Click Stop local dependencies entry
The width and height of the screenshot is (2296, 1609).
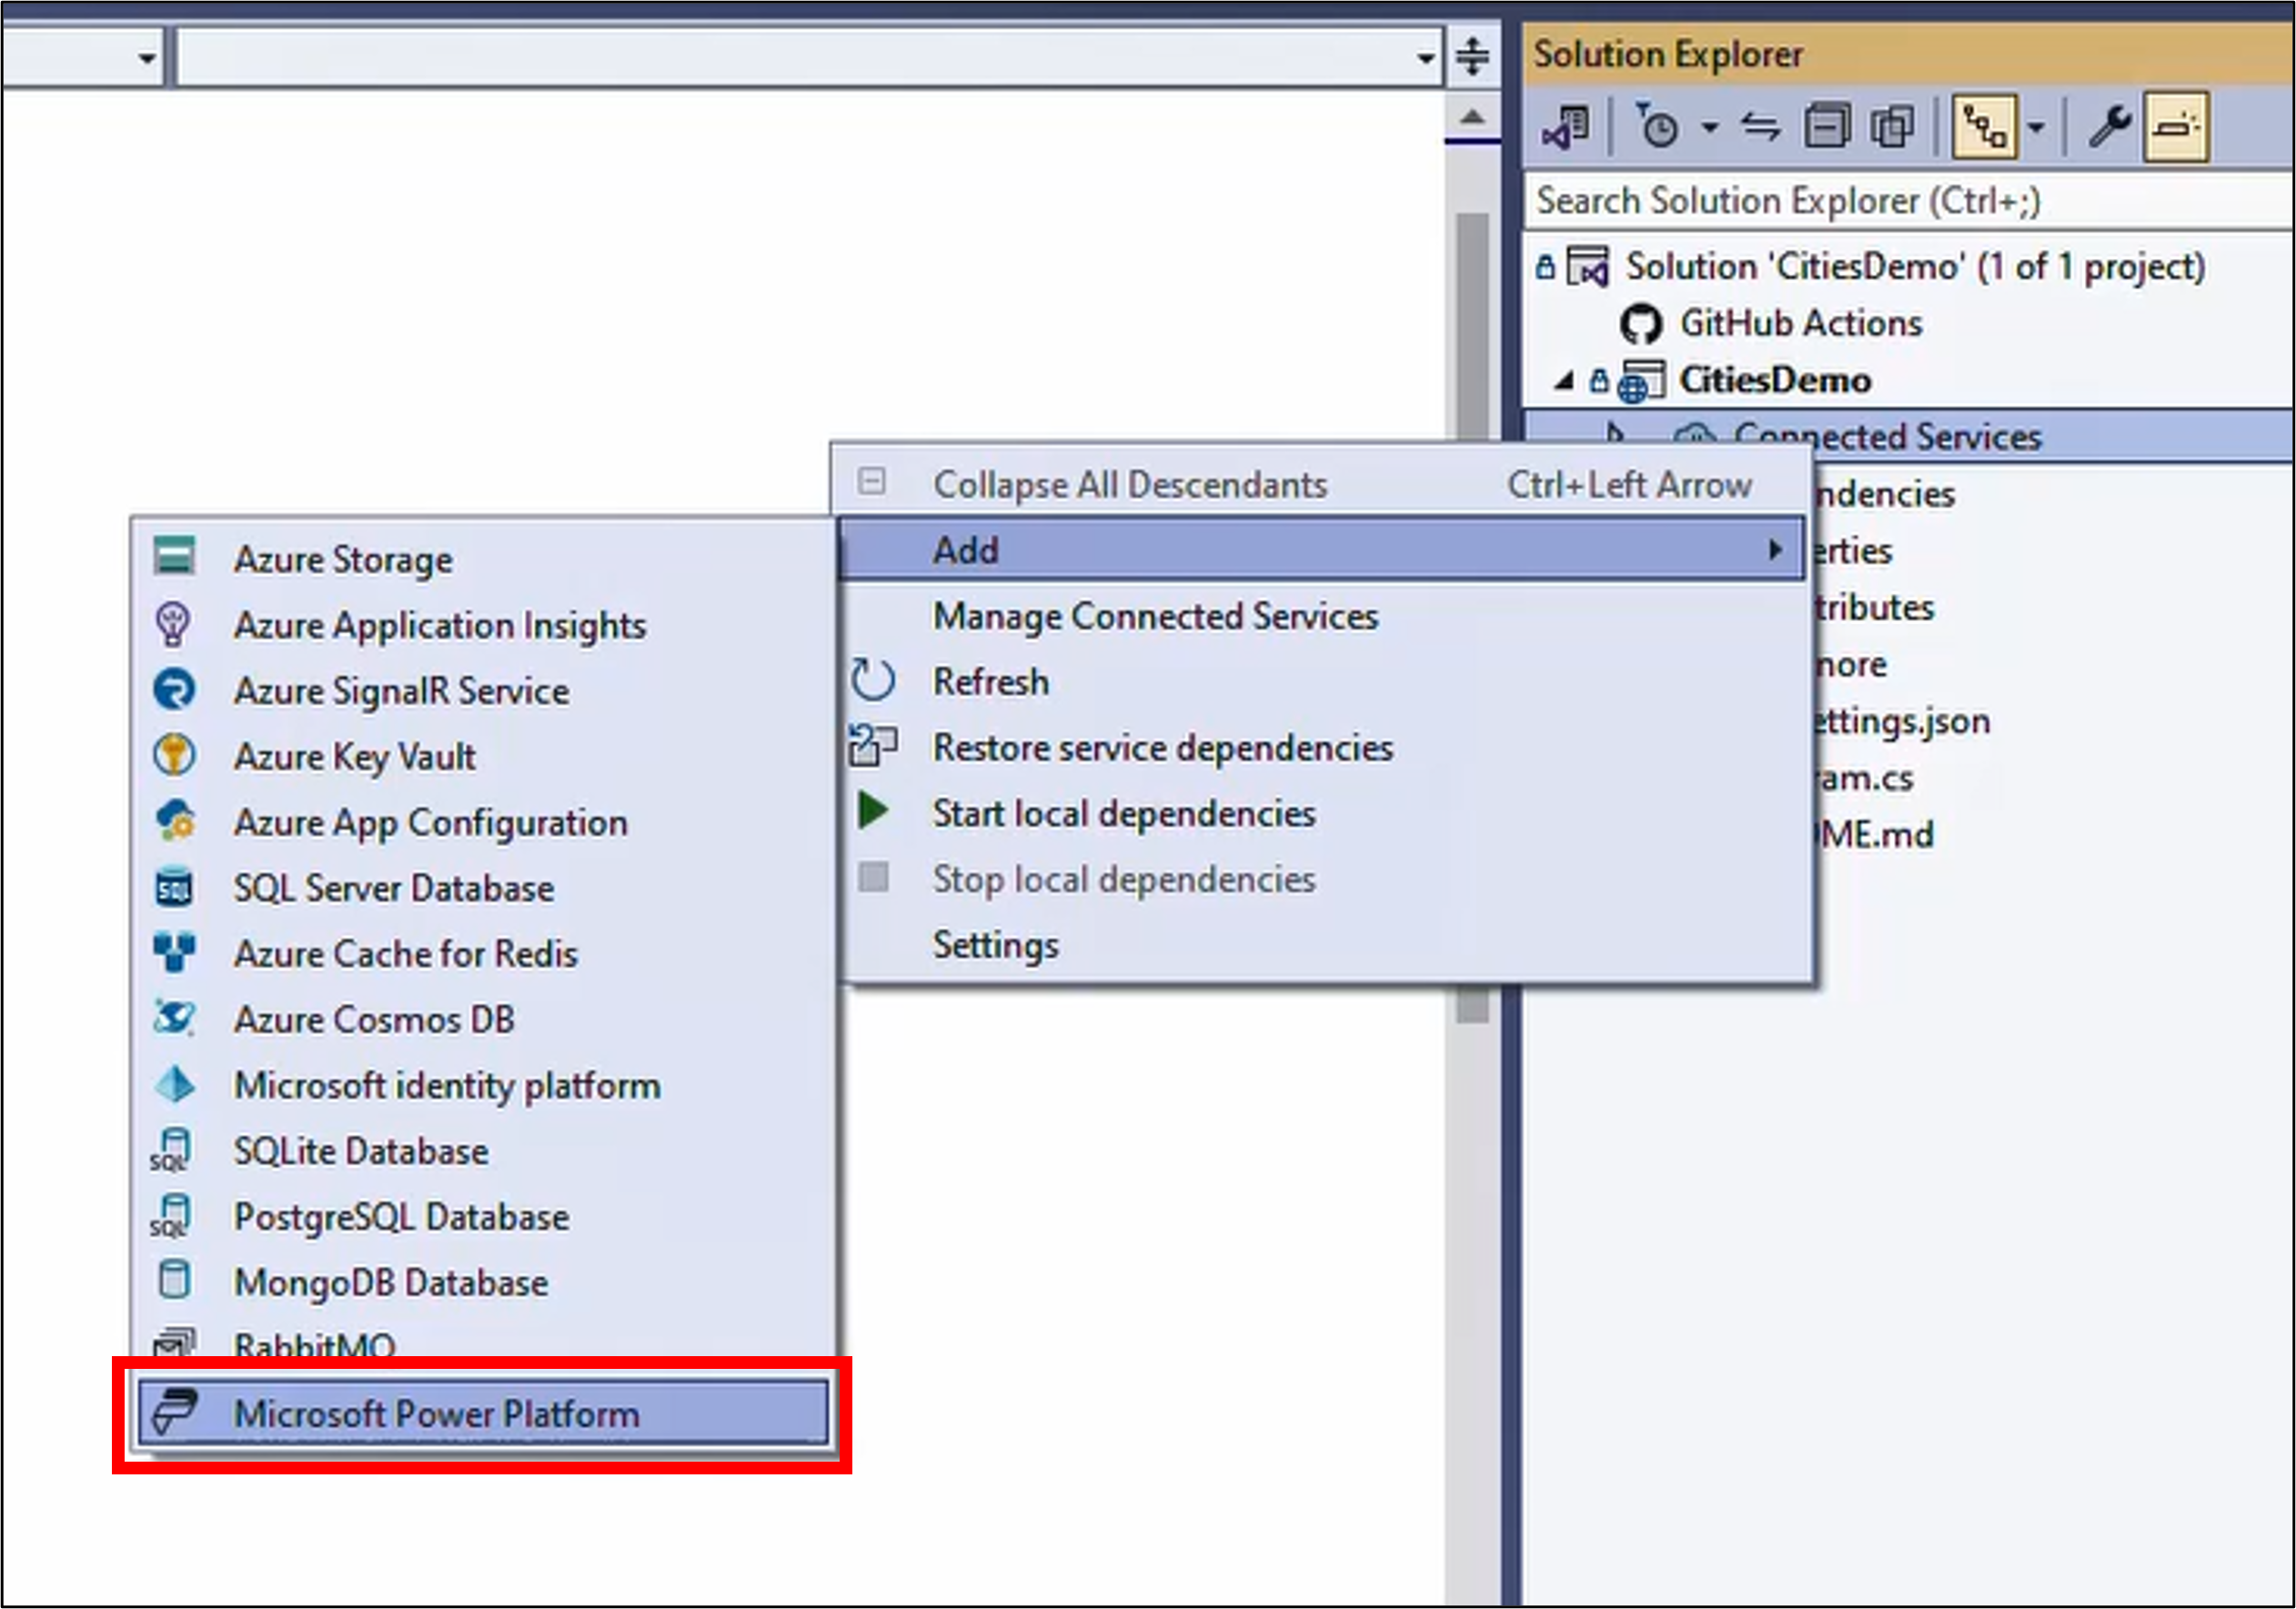pos(1322,880)
